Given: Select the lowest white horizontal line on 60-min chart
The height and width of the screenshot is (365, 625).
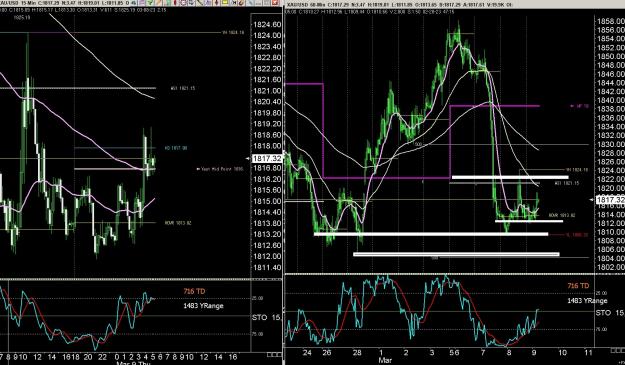Looking at the screenshot, I should [x=456, y=254].
